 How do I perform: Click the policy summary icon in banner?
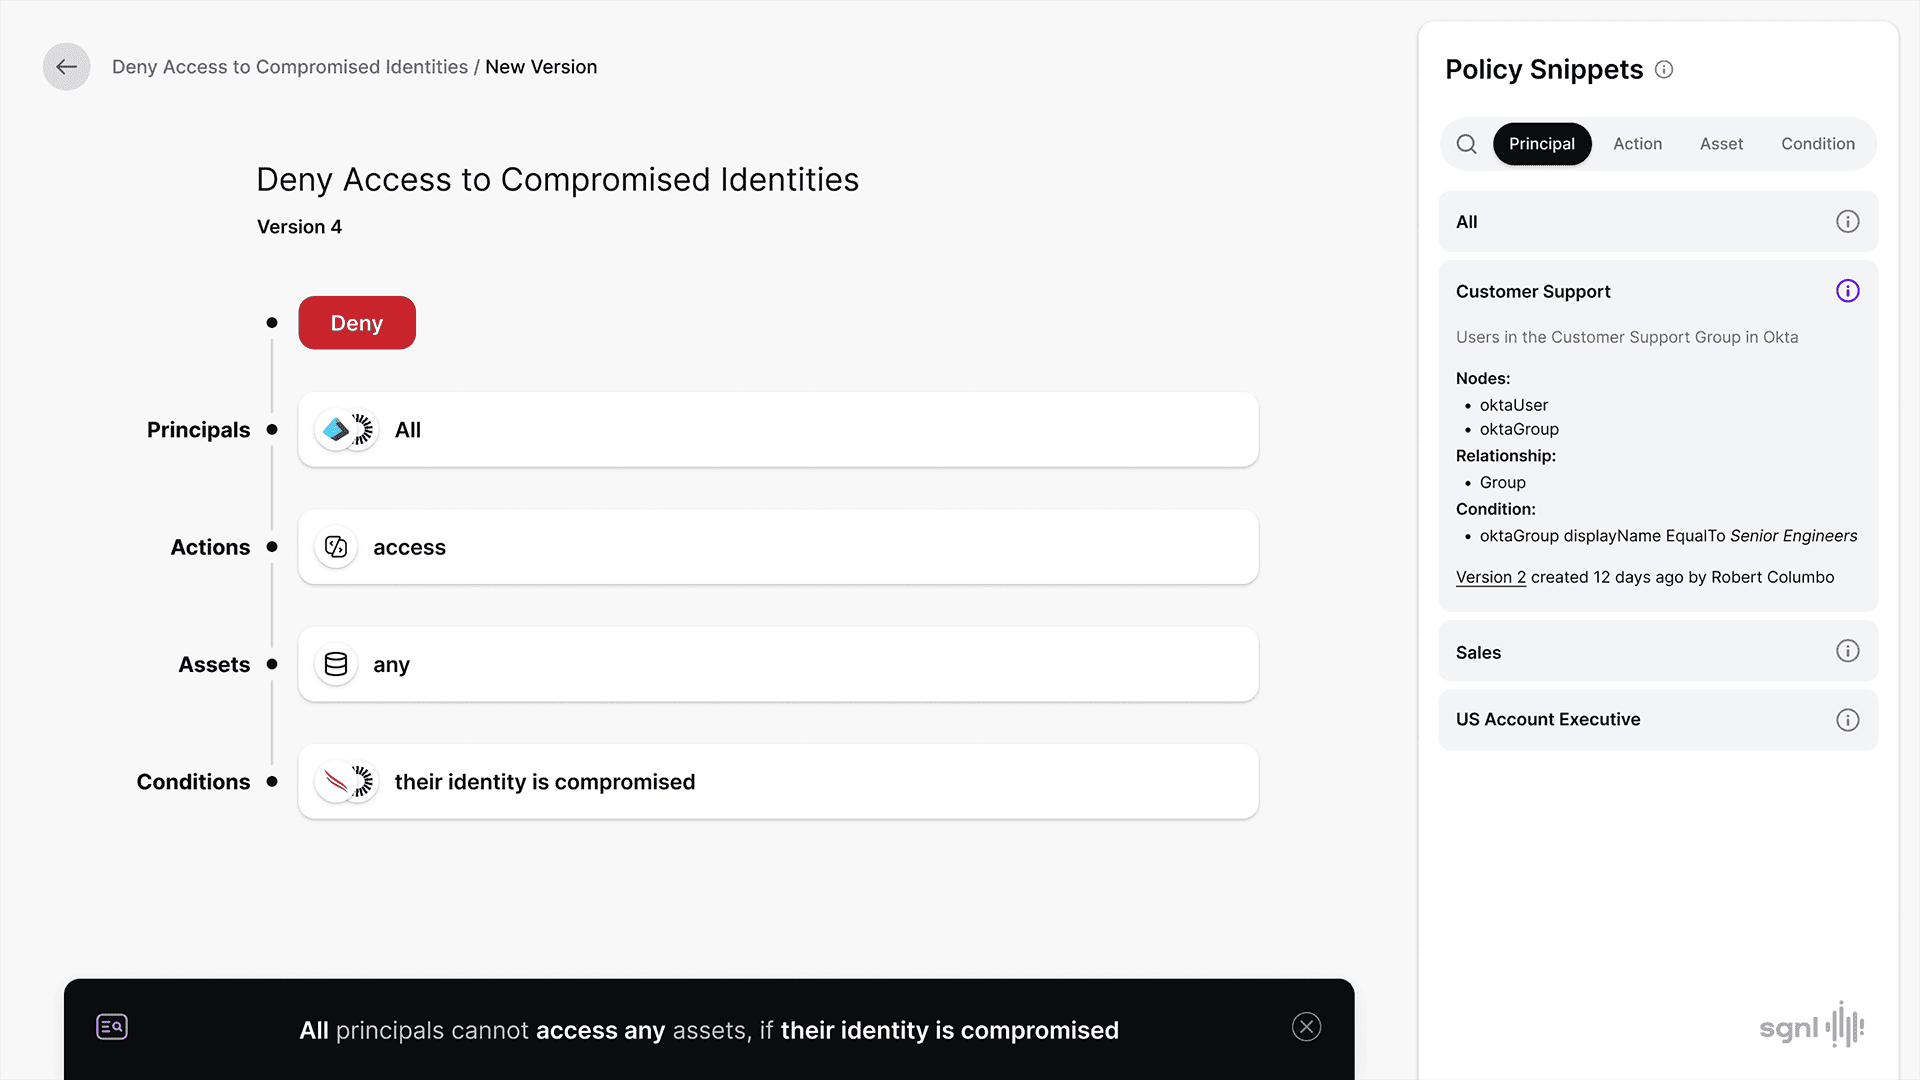pos(112,1027)
